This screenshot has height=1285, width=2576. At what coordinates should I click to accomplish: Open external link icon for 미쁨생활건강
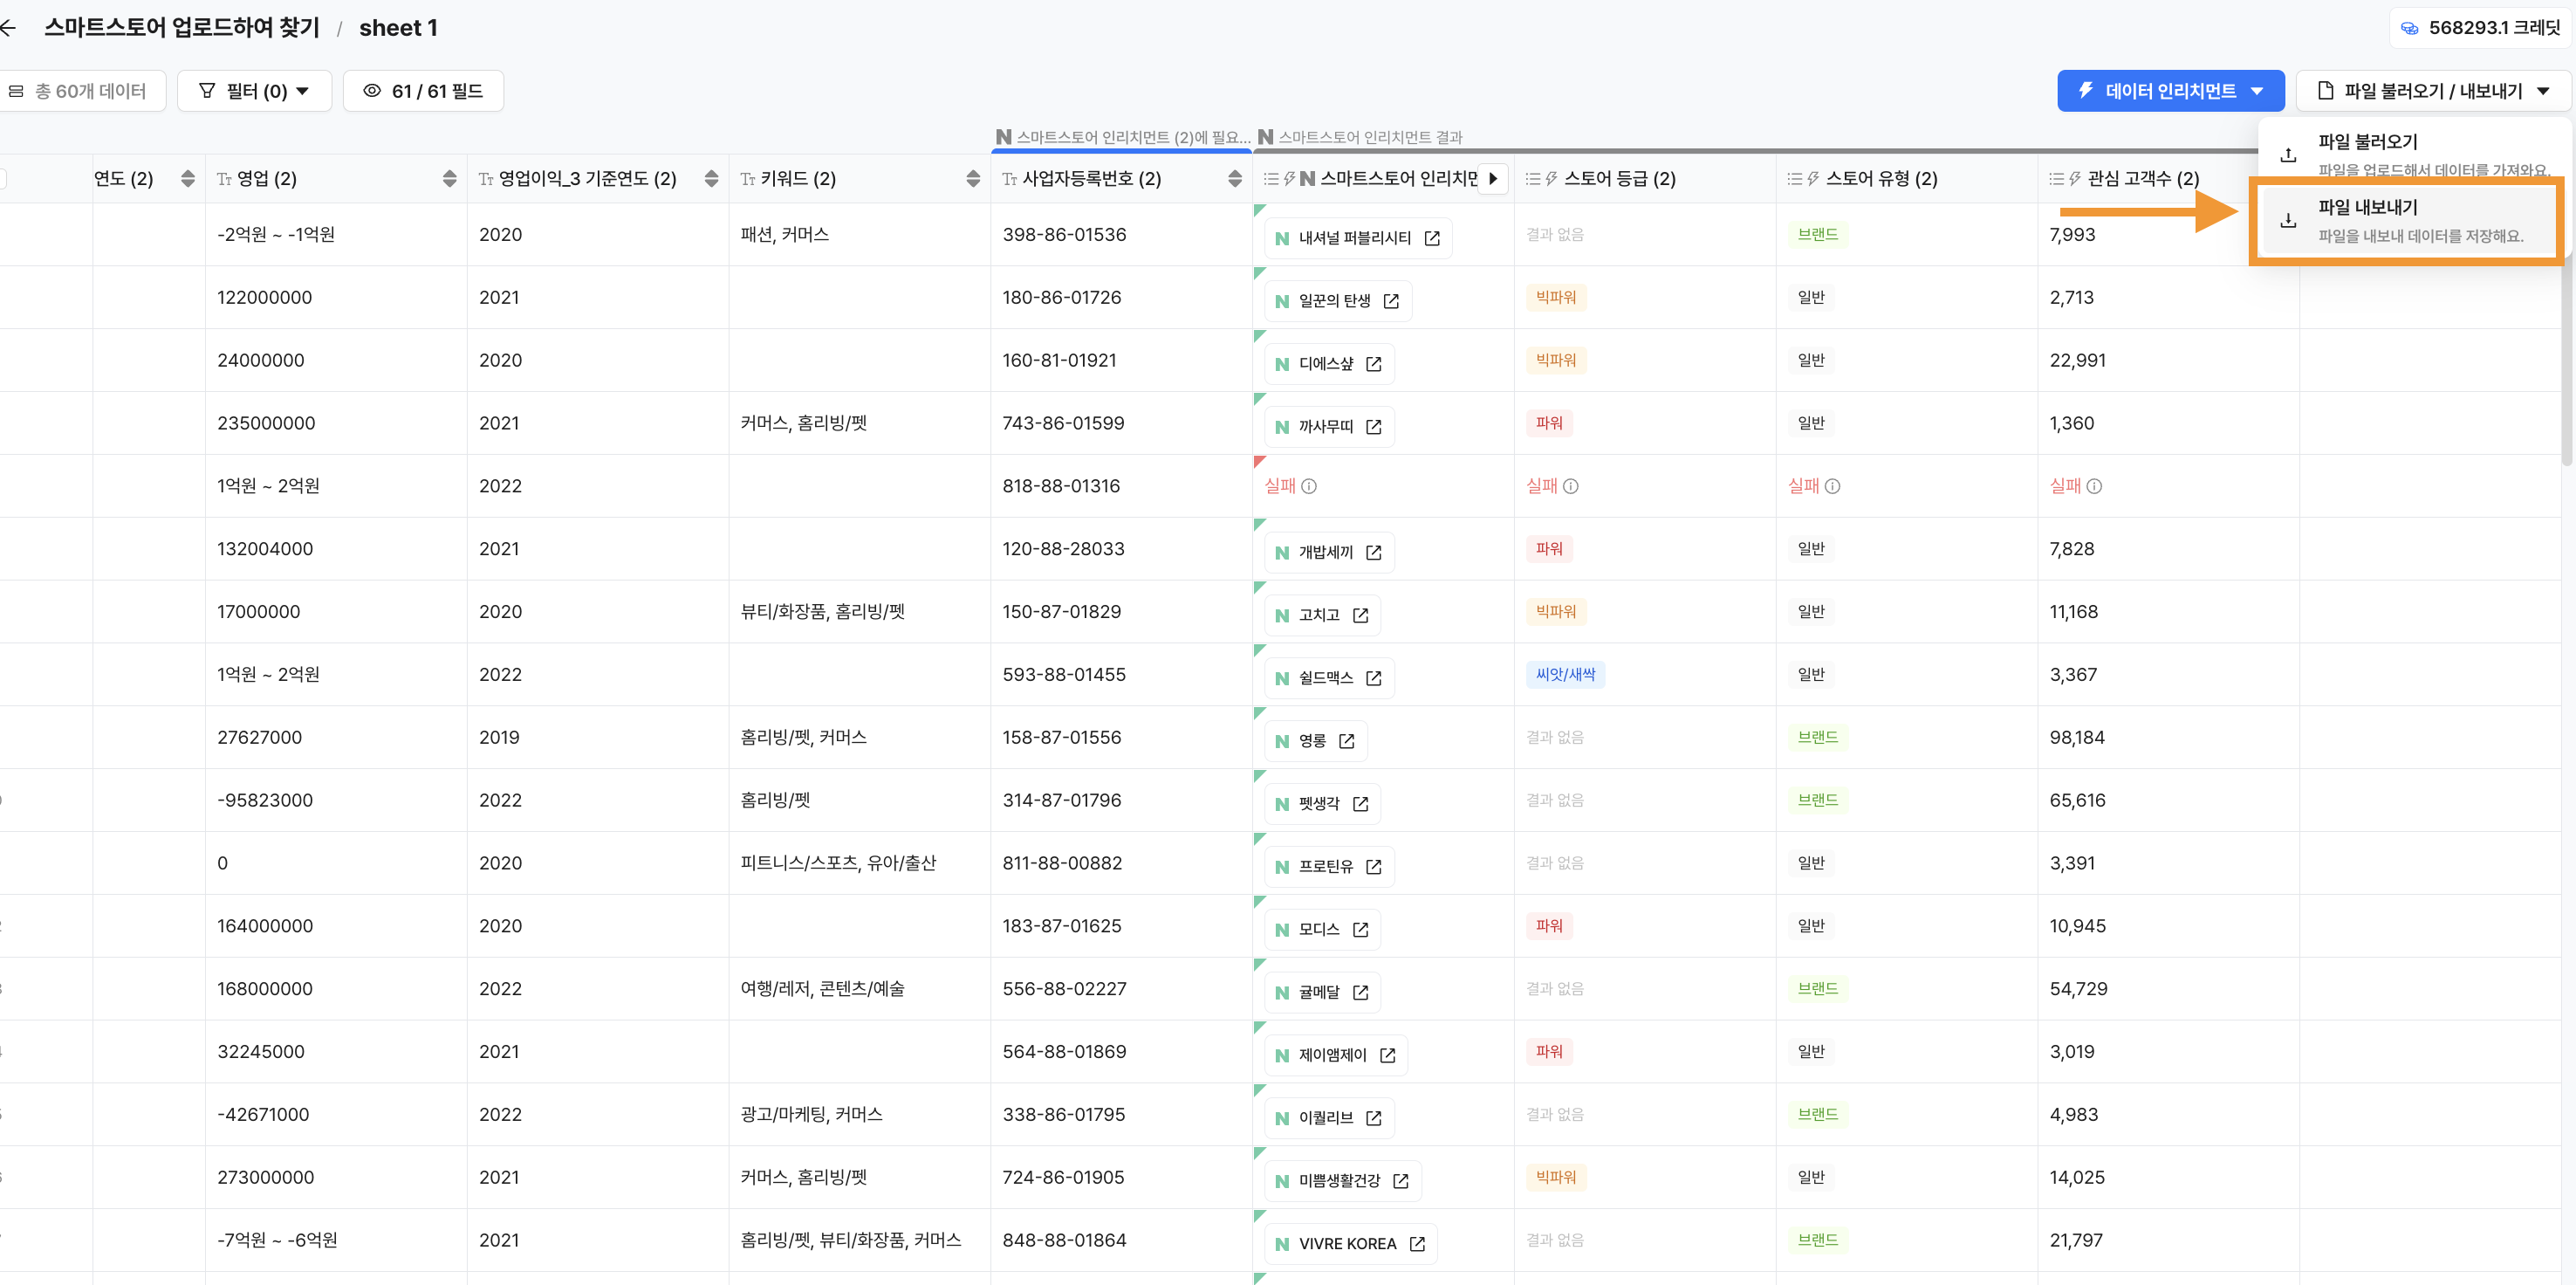pos(1401,1181)
